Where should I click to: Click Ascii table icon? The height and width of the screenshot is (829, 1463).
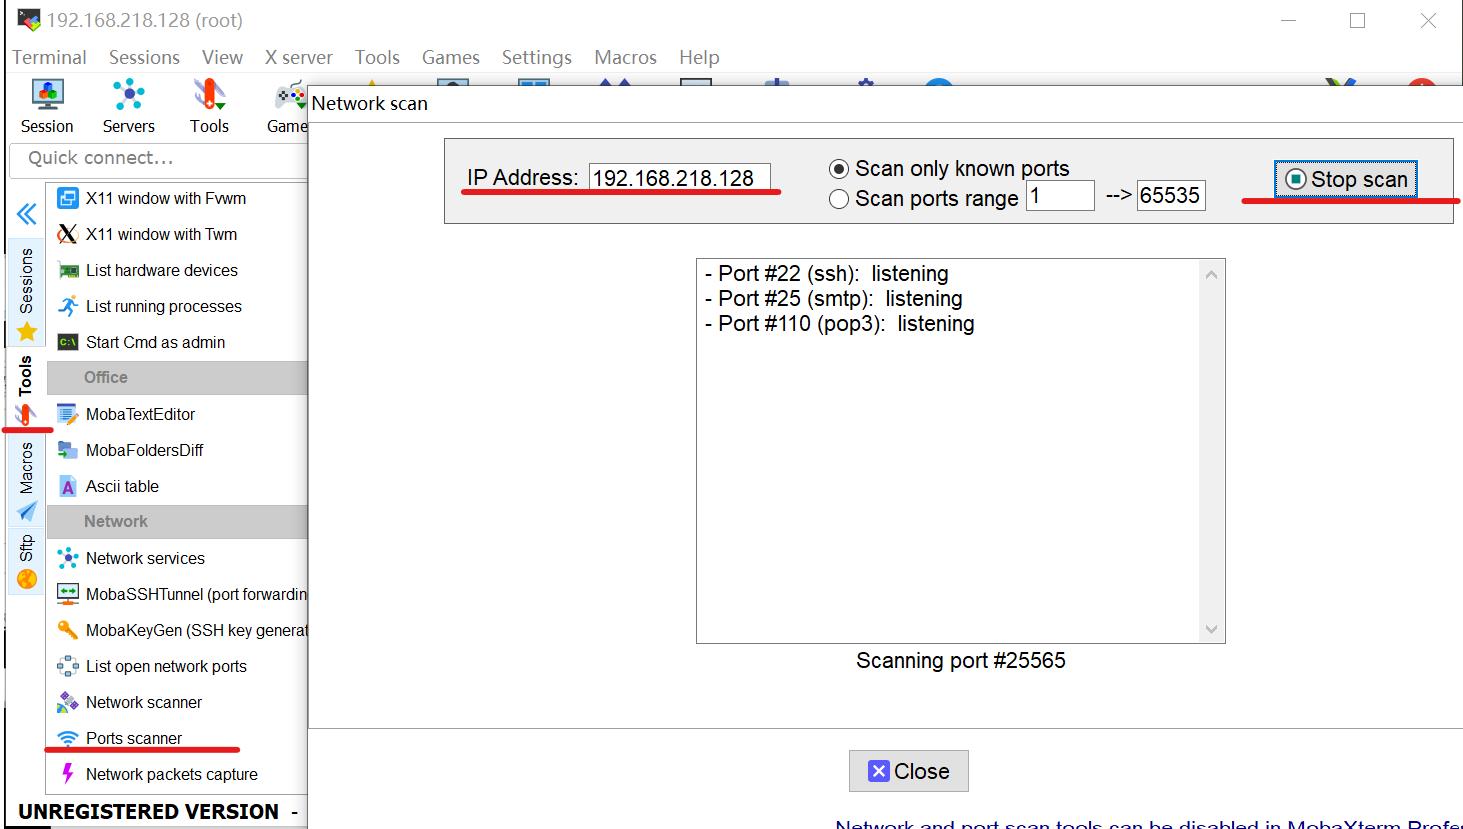67,486
